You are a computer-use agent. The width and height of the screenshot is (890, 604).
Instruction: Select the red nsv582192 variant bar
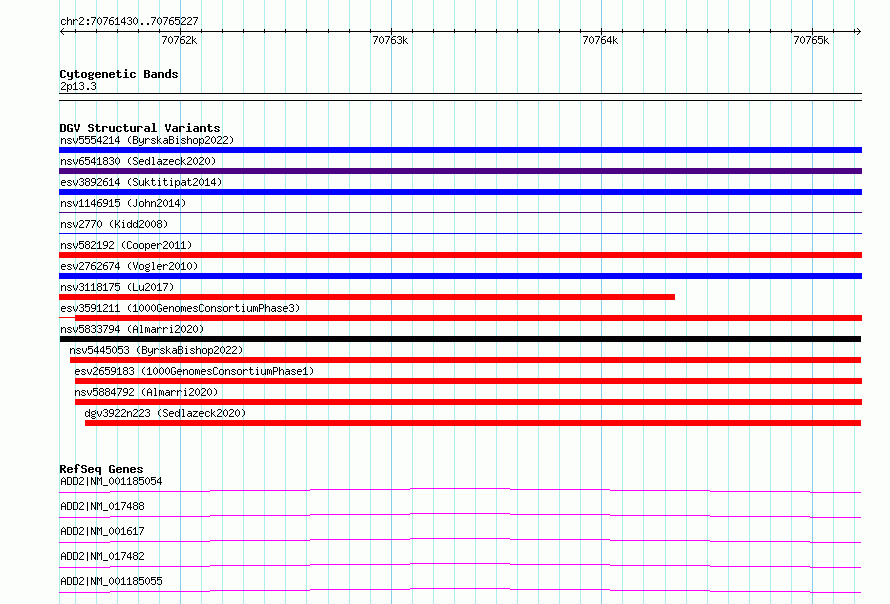(x=460, y=255)
